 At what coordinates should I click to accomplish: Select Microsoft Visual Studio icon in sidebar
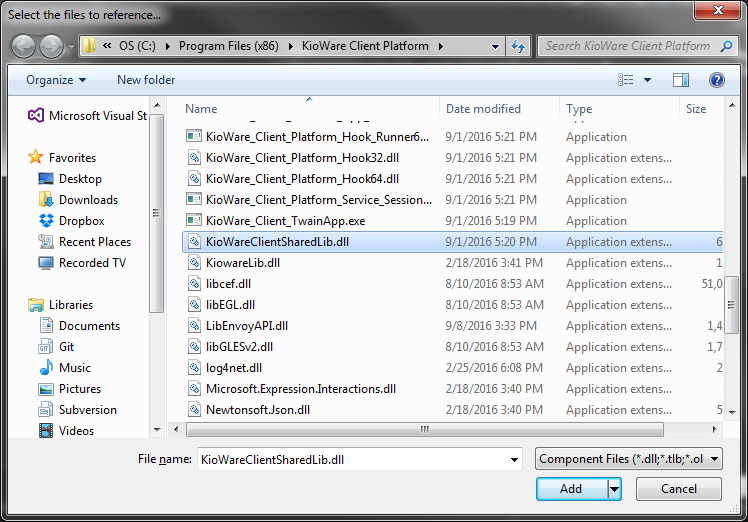pyautogui.click(x=36, y=115)
